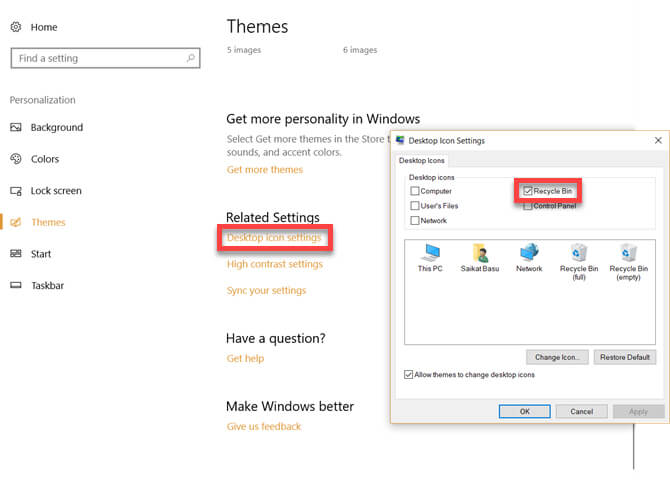The width and height of the screenshot is (670, 480).
Task: Click Sync your settings link
Action: (266, 291)
